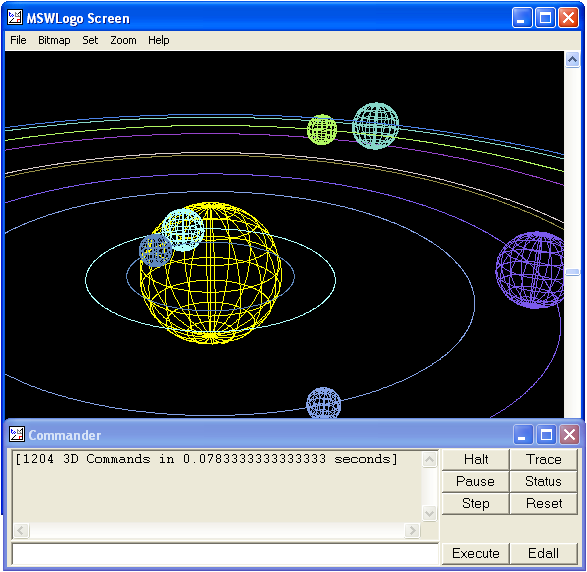Click the MSWLogo Screen title bar icon
The image size is (587, 572).
[15, 18]
